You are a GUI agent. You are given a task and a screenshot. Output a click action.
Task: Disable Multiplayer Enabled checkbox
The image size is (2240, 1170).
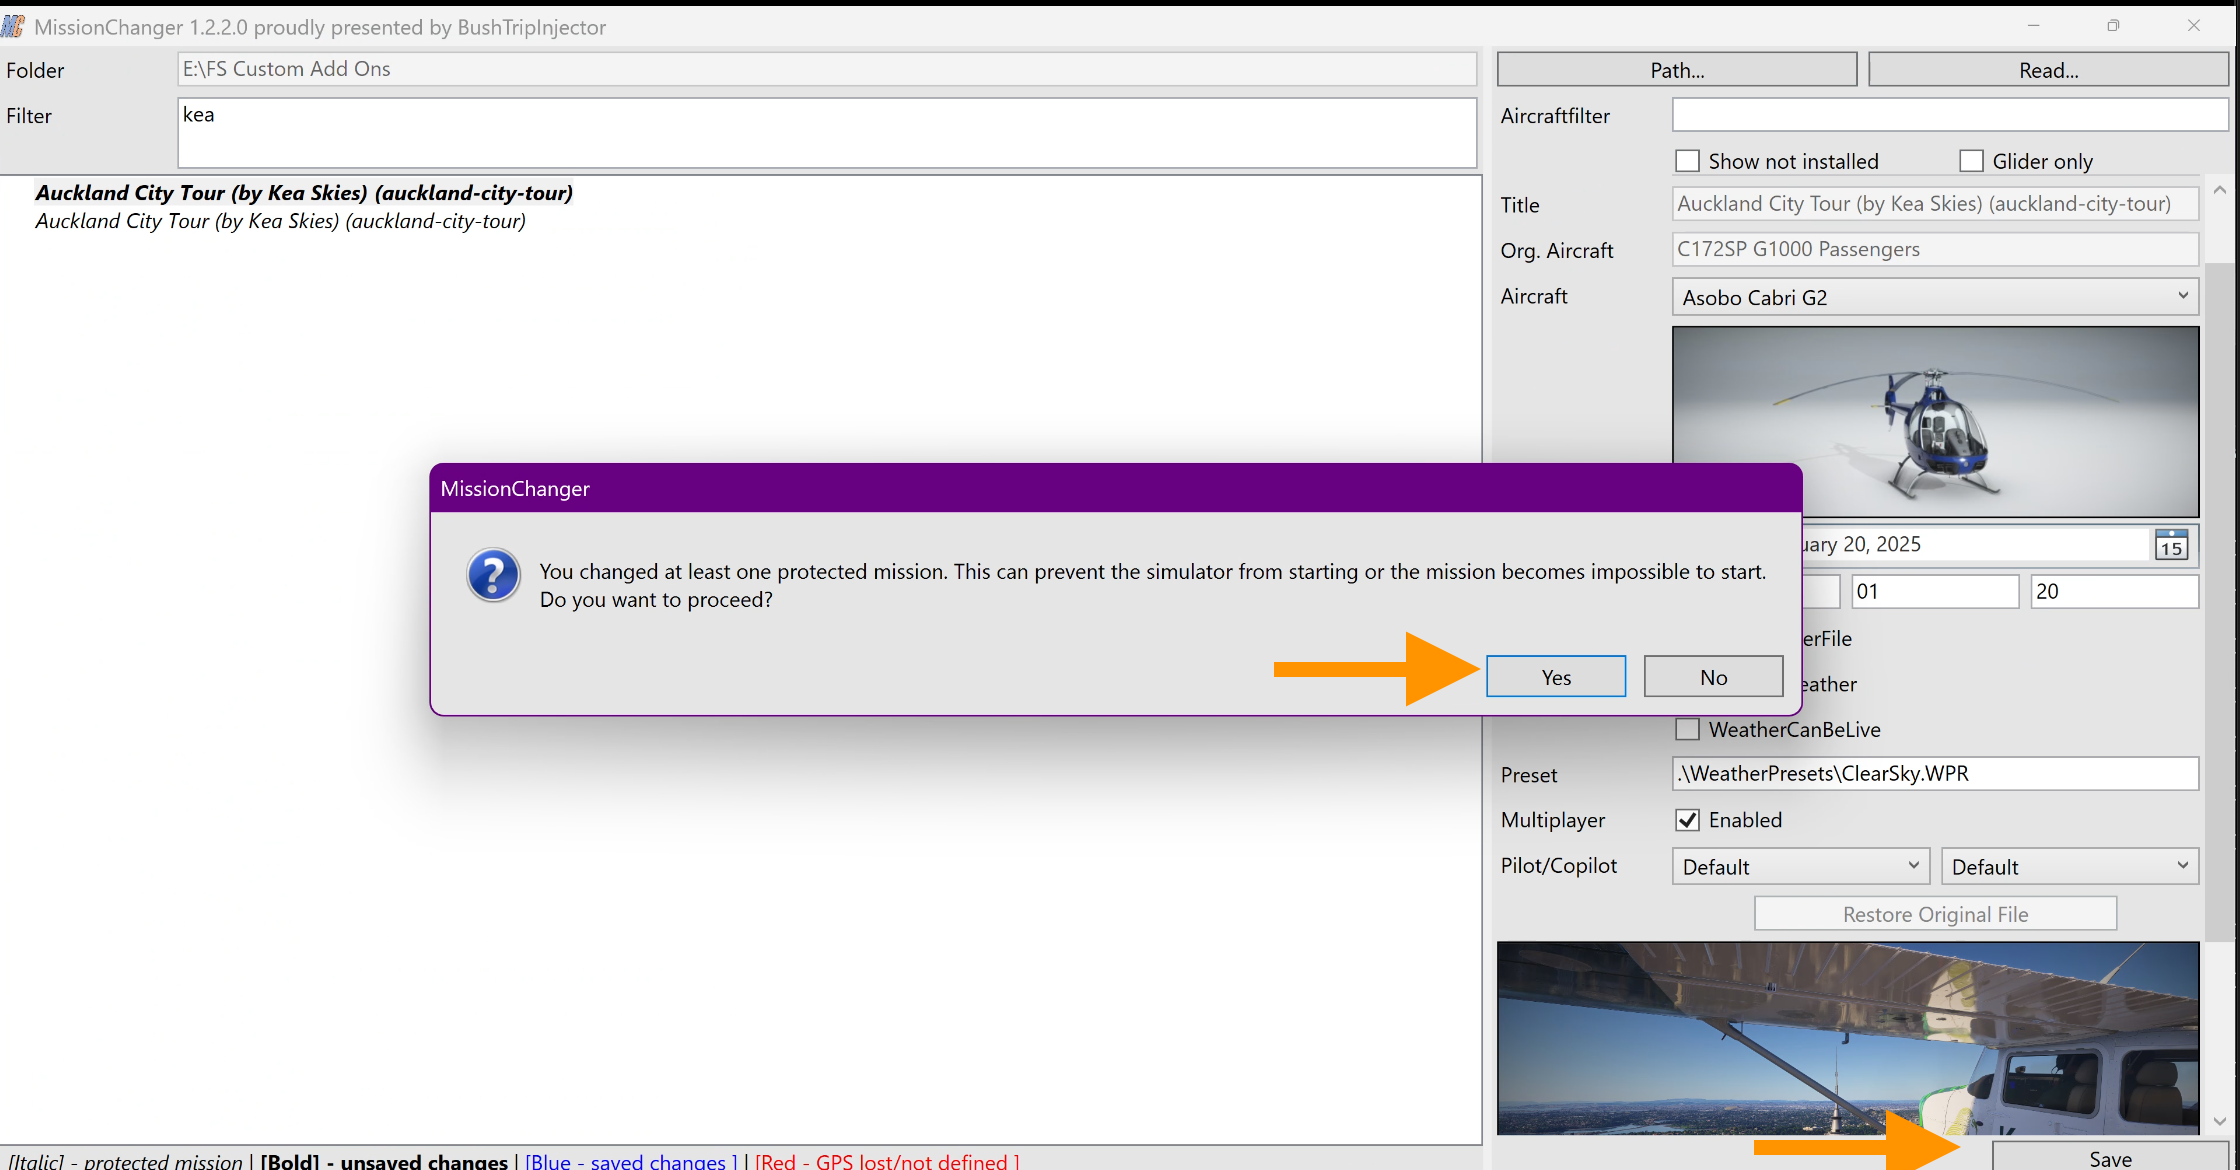(1688, 820)
